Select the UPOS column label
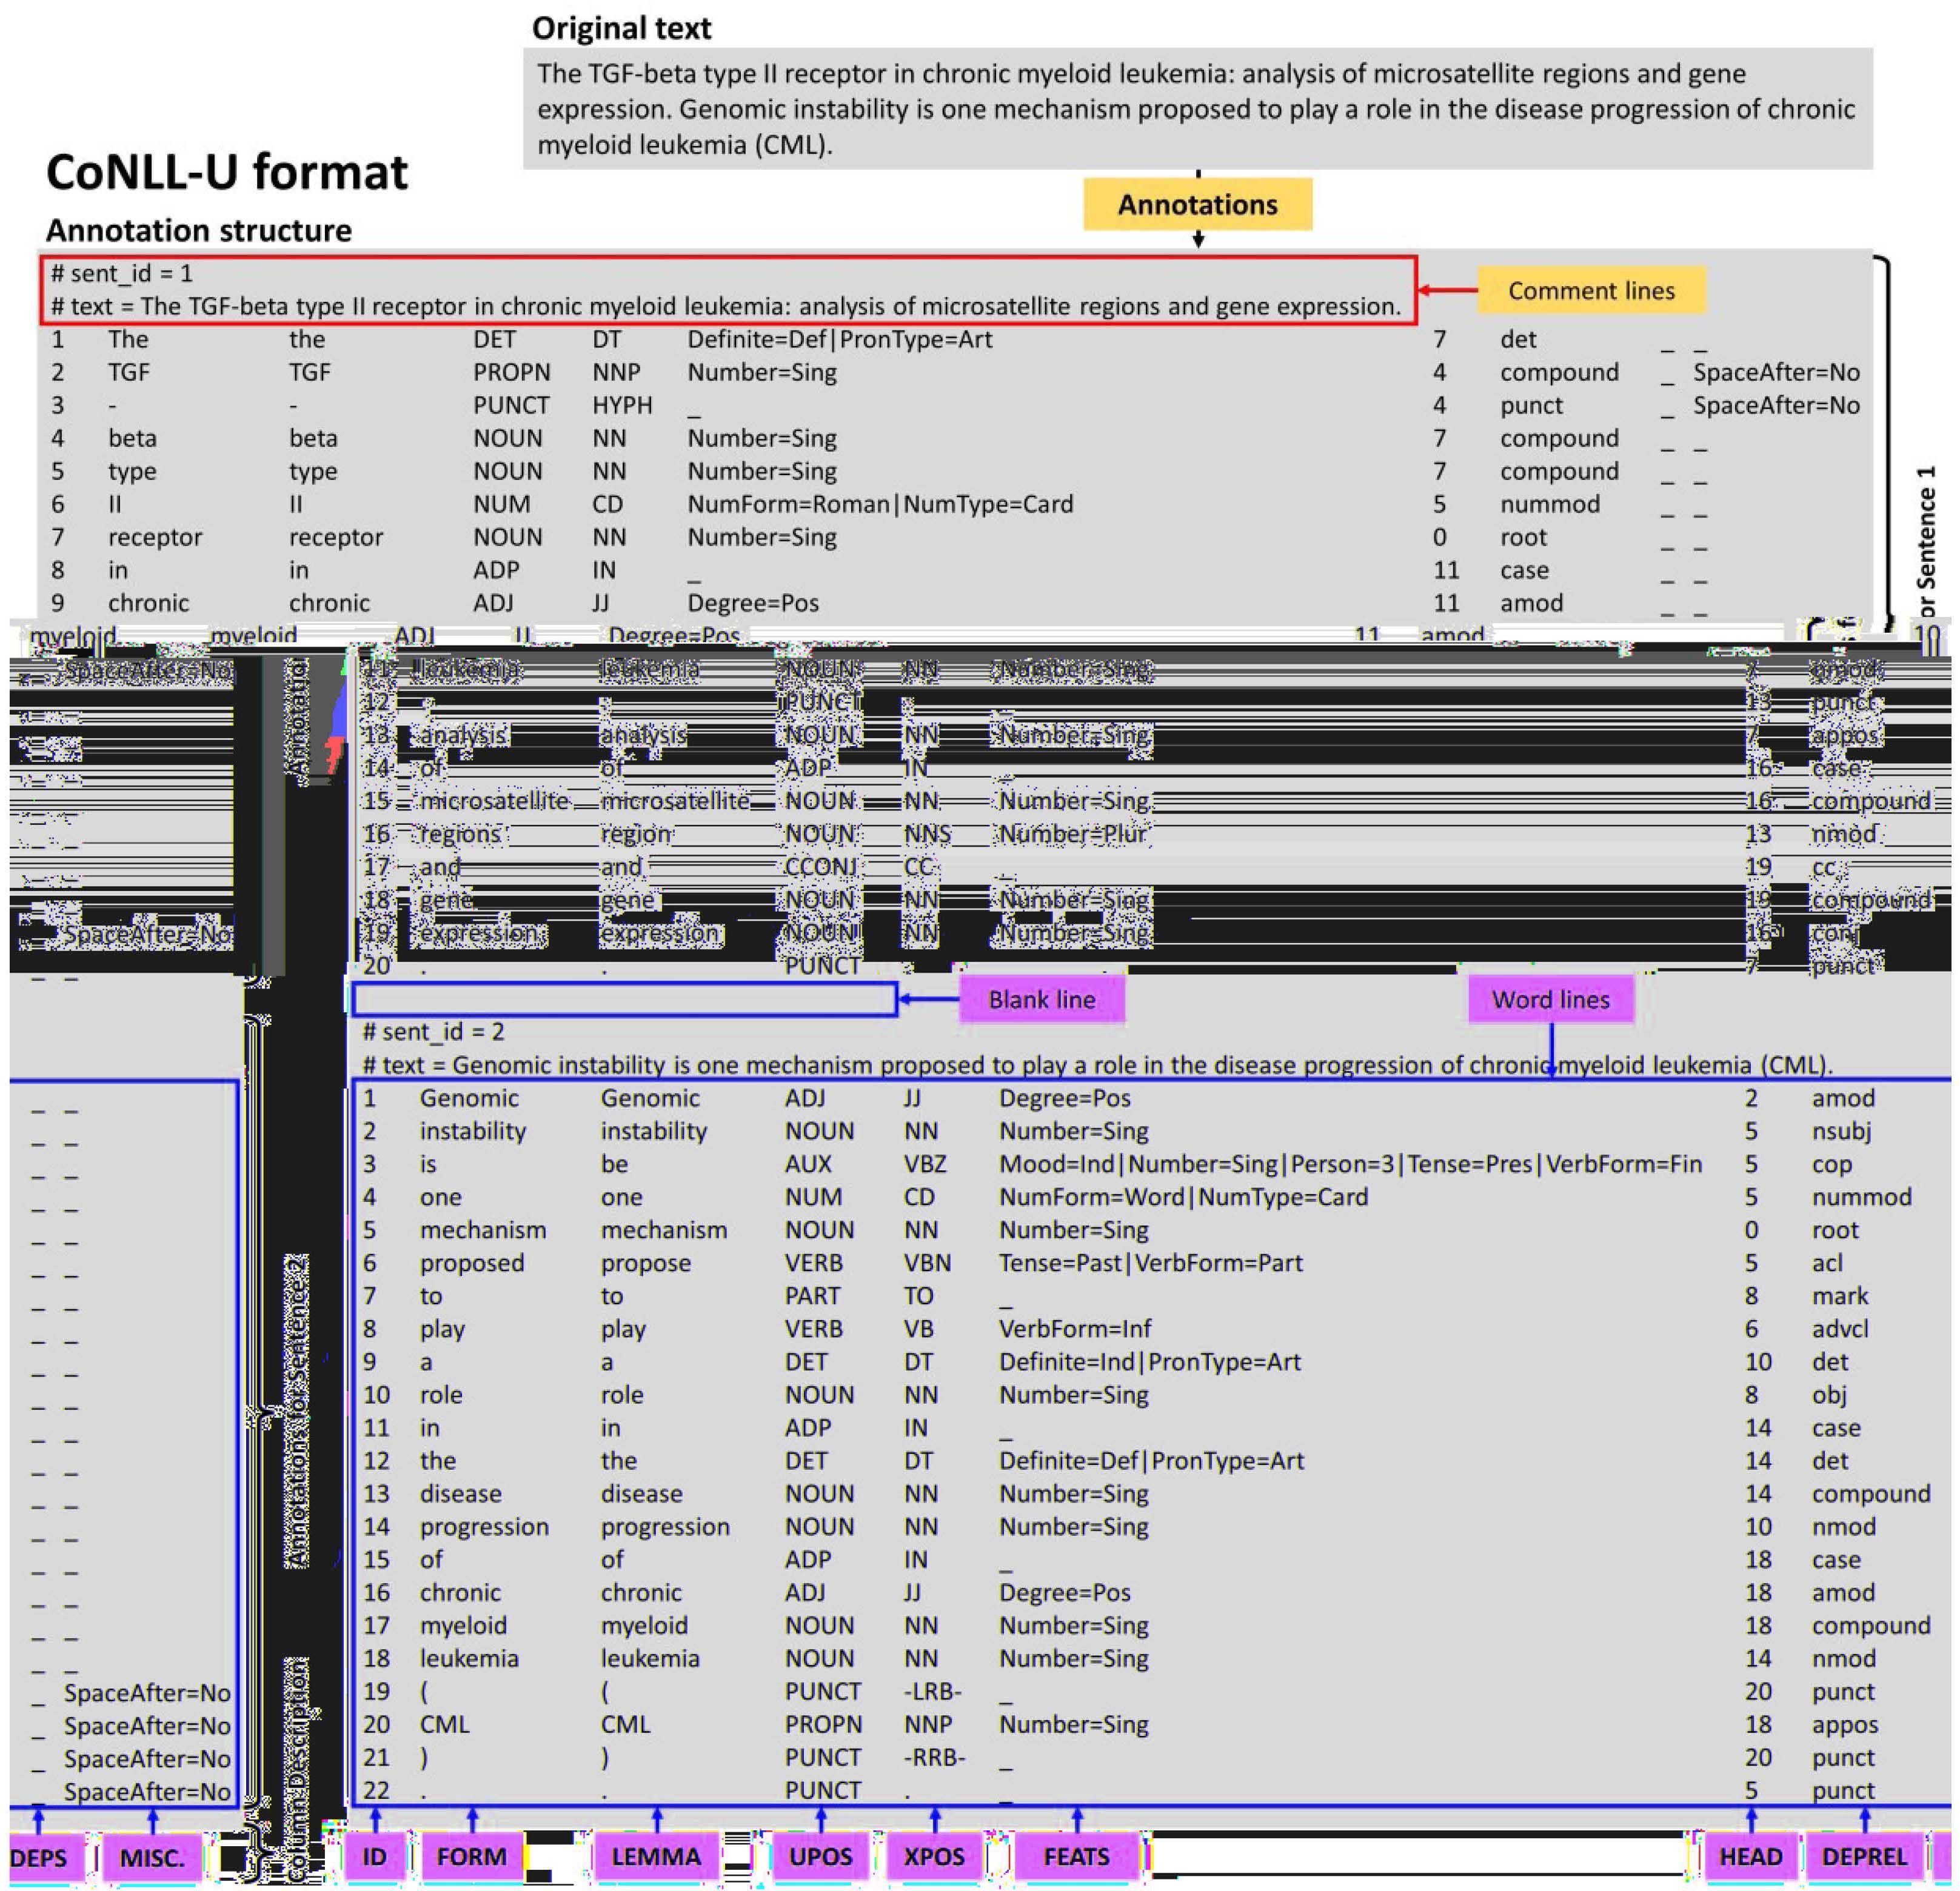Viewport: 1960px width, 1891px height. click(820, 1857)
